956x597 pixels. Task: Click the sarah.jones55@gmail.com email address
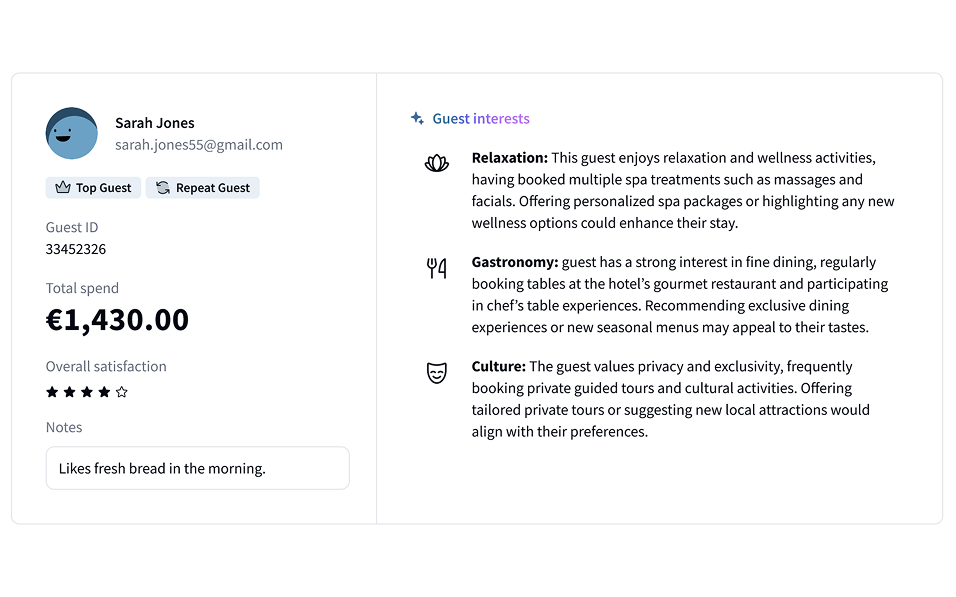pyautogui.click(x=199, y=145)
